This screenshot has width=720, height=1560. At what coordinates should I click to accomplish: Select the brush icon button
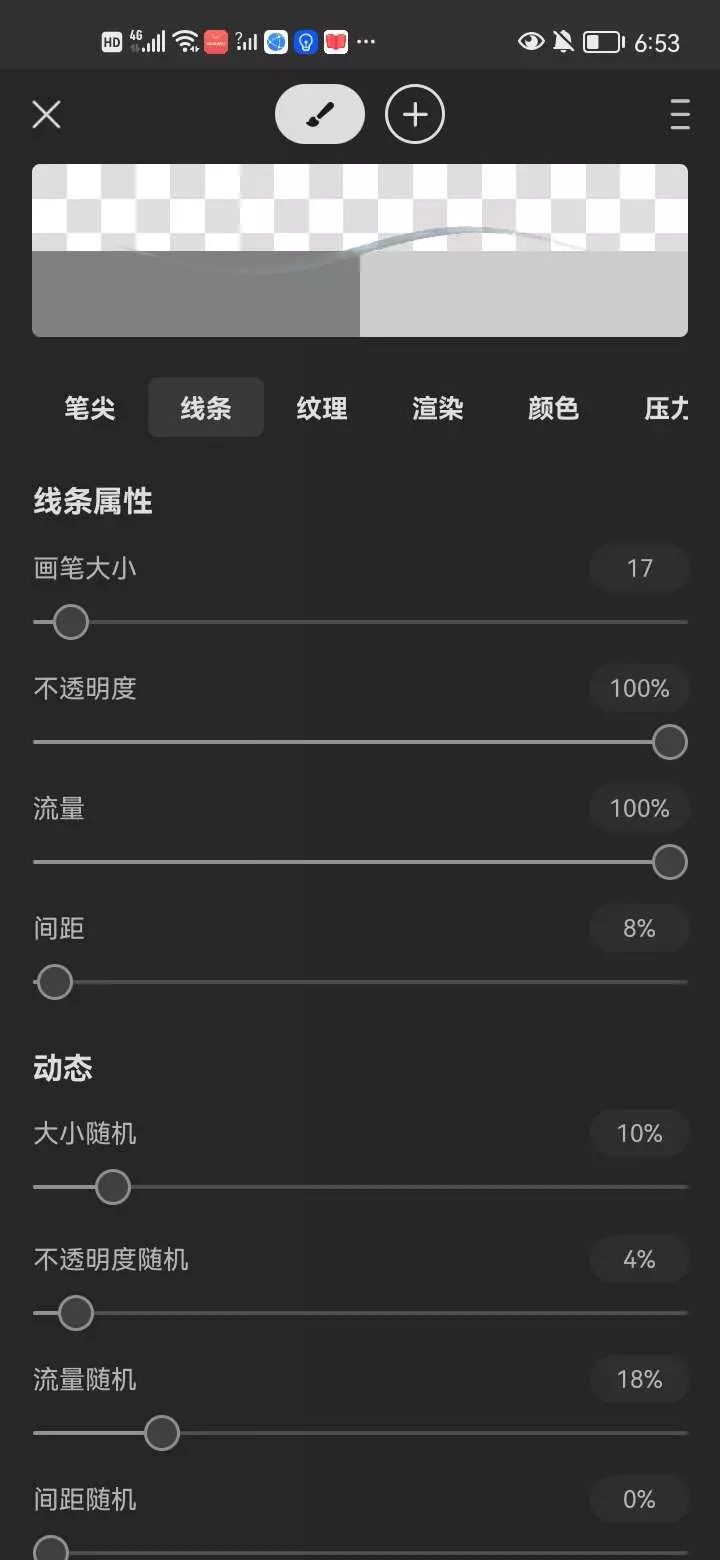(x=320, y=115)
